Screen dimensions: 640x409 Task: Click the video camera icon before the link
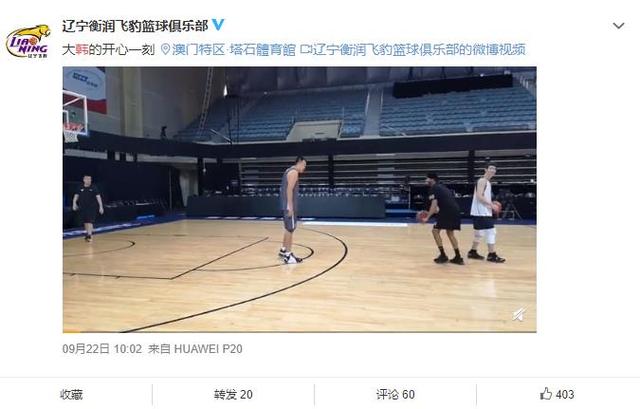click(305, 49)
